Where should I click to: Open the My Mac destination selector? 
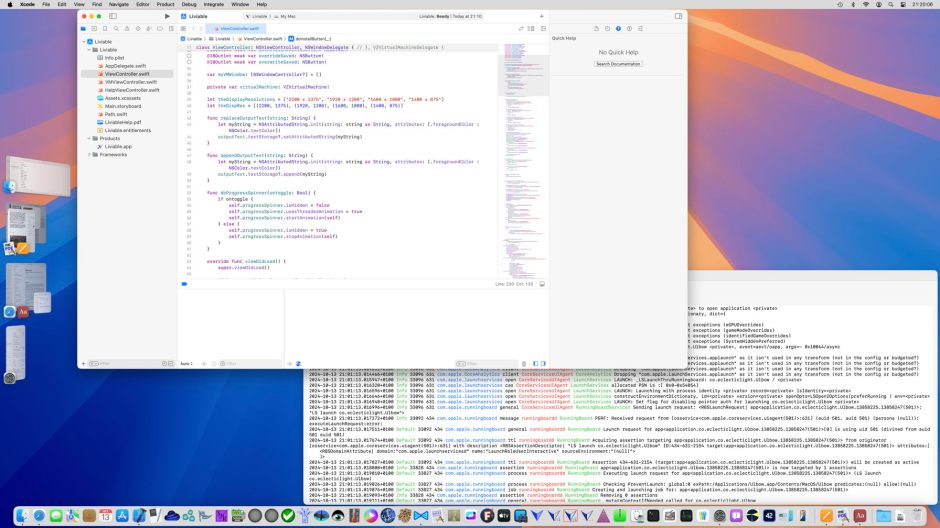(x=285, y=16)
